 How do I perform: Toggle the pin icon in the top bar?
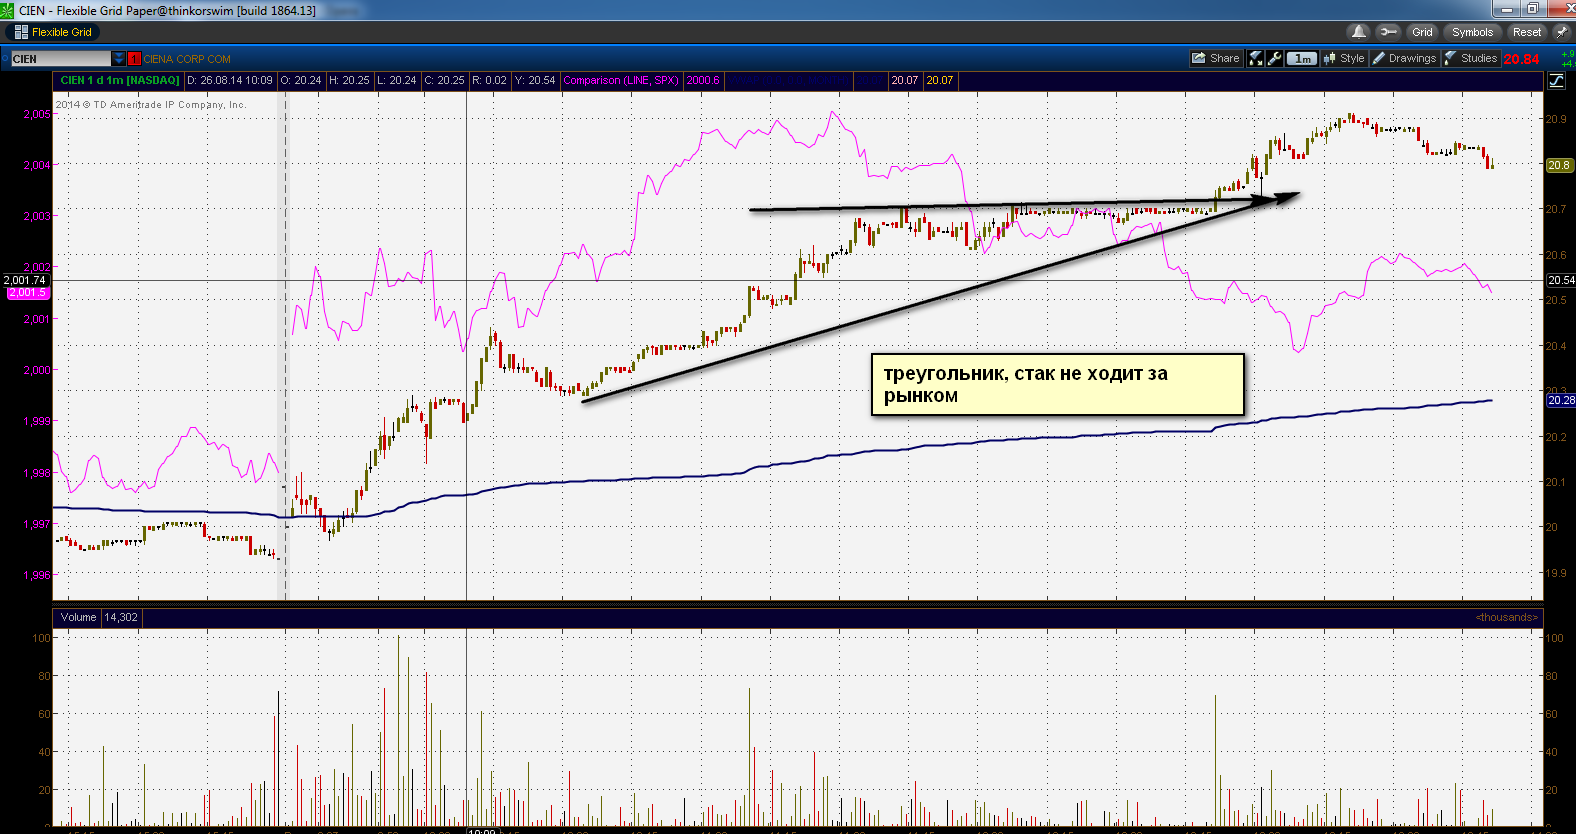click(1561, 32)
